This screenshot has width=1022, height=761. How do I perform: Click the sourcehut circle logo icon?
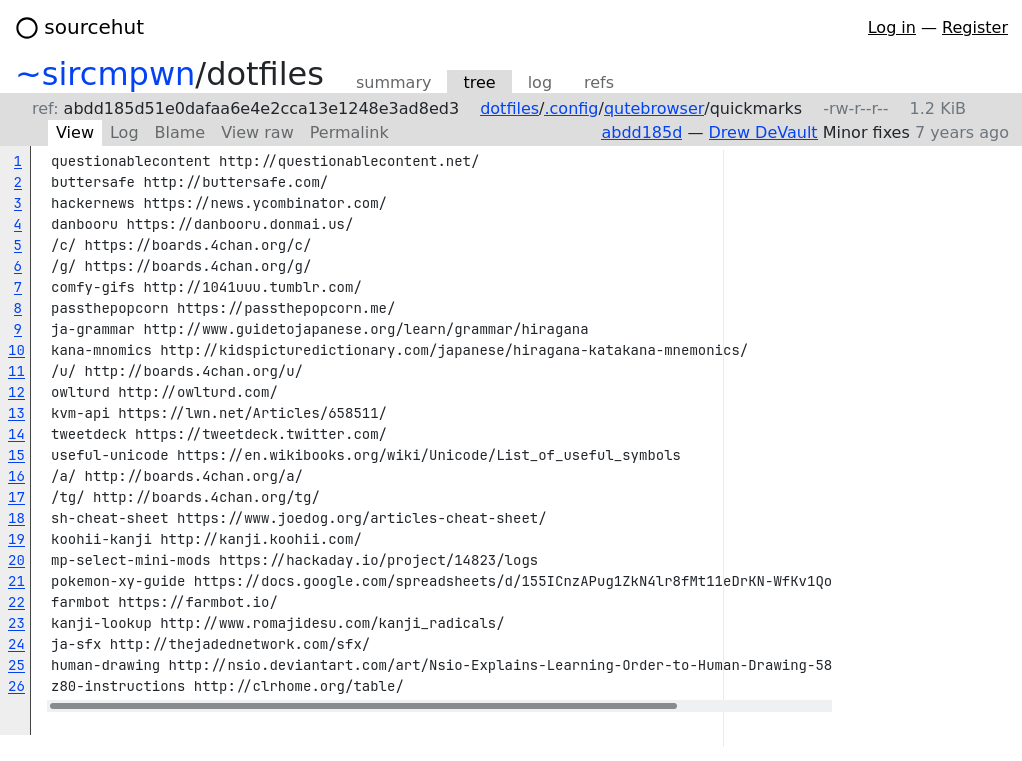pos(27,28)
